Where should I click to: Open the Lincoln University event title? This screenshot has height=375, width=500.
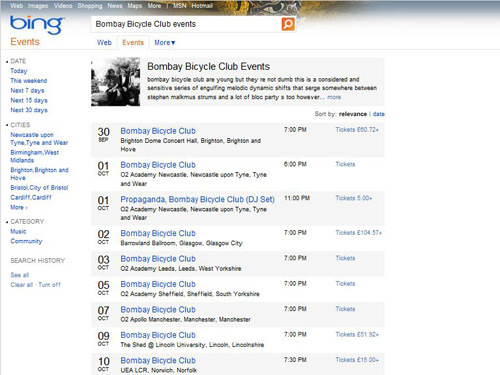pos(158,335)
